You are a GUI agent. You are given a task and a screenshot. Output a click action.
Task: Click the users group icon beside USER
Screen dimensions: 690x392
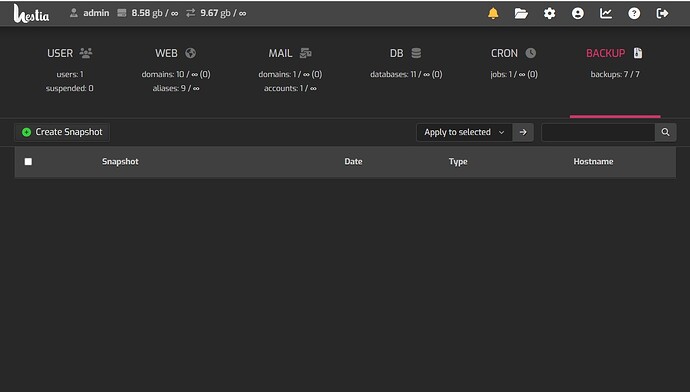[86, 53]
